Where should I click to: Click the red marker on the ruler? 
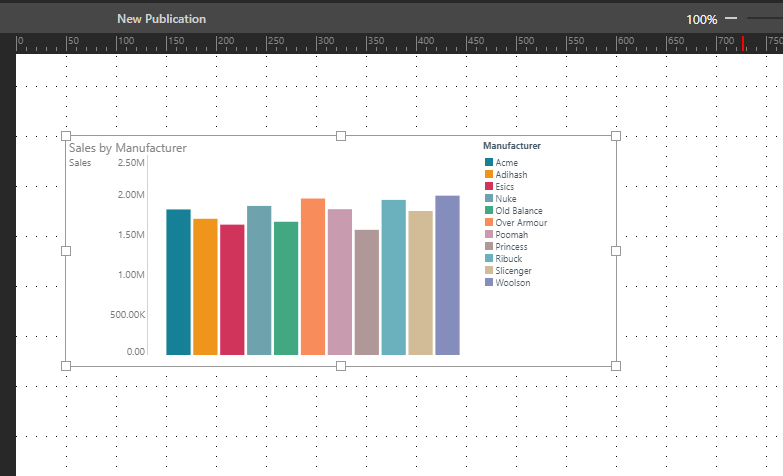741,42
